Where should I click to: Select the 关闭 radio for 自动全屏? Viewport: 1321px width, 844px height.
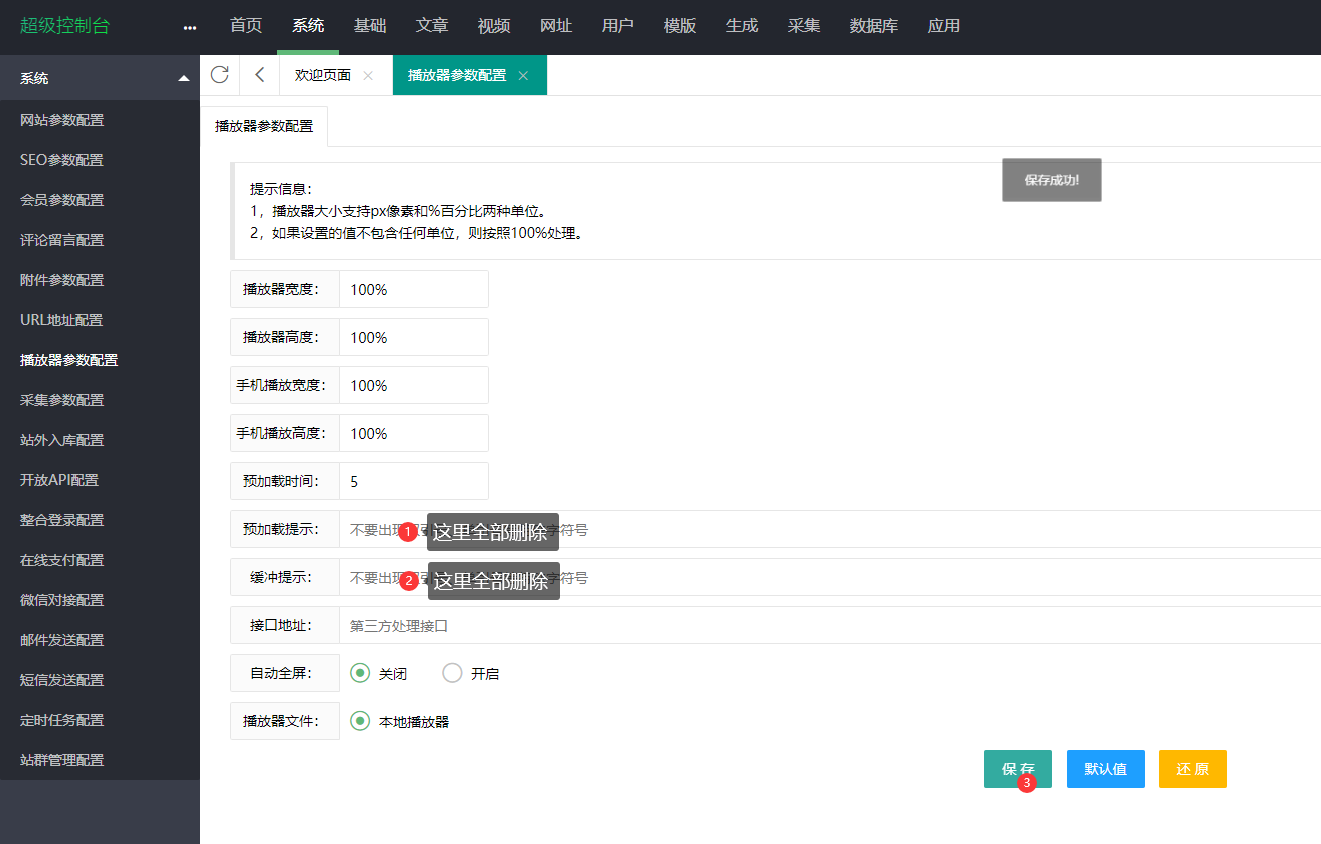[x=360, y=673]
